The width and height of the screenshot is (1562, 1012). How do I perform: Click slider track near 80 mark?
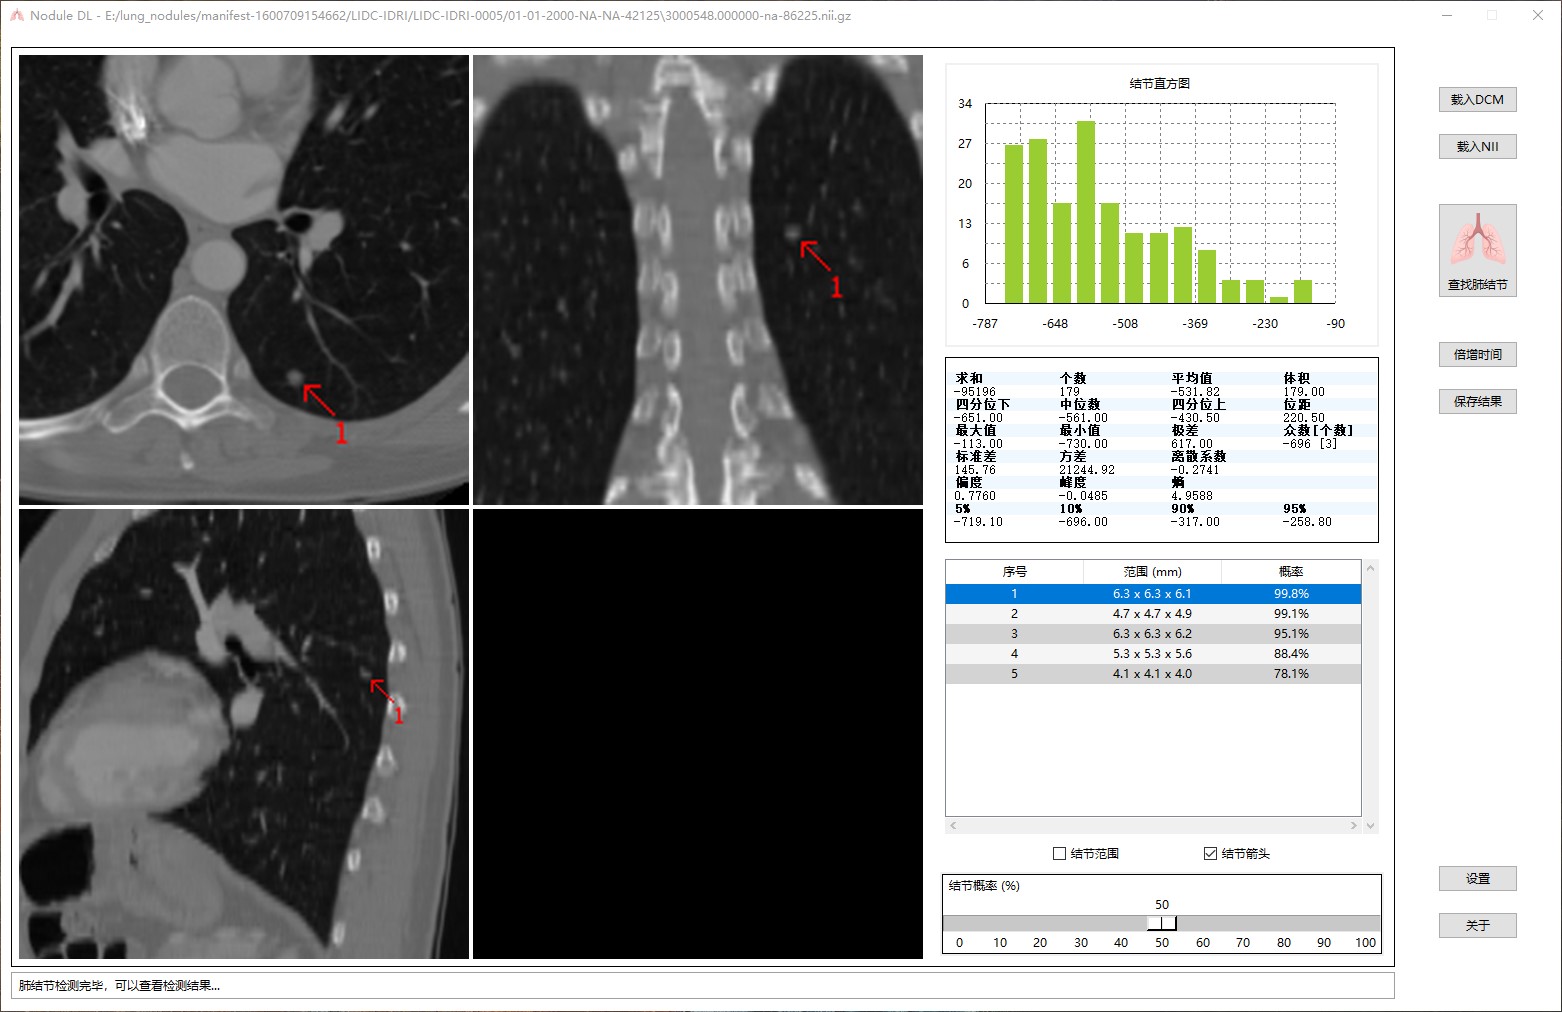[1284, 923]
